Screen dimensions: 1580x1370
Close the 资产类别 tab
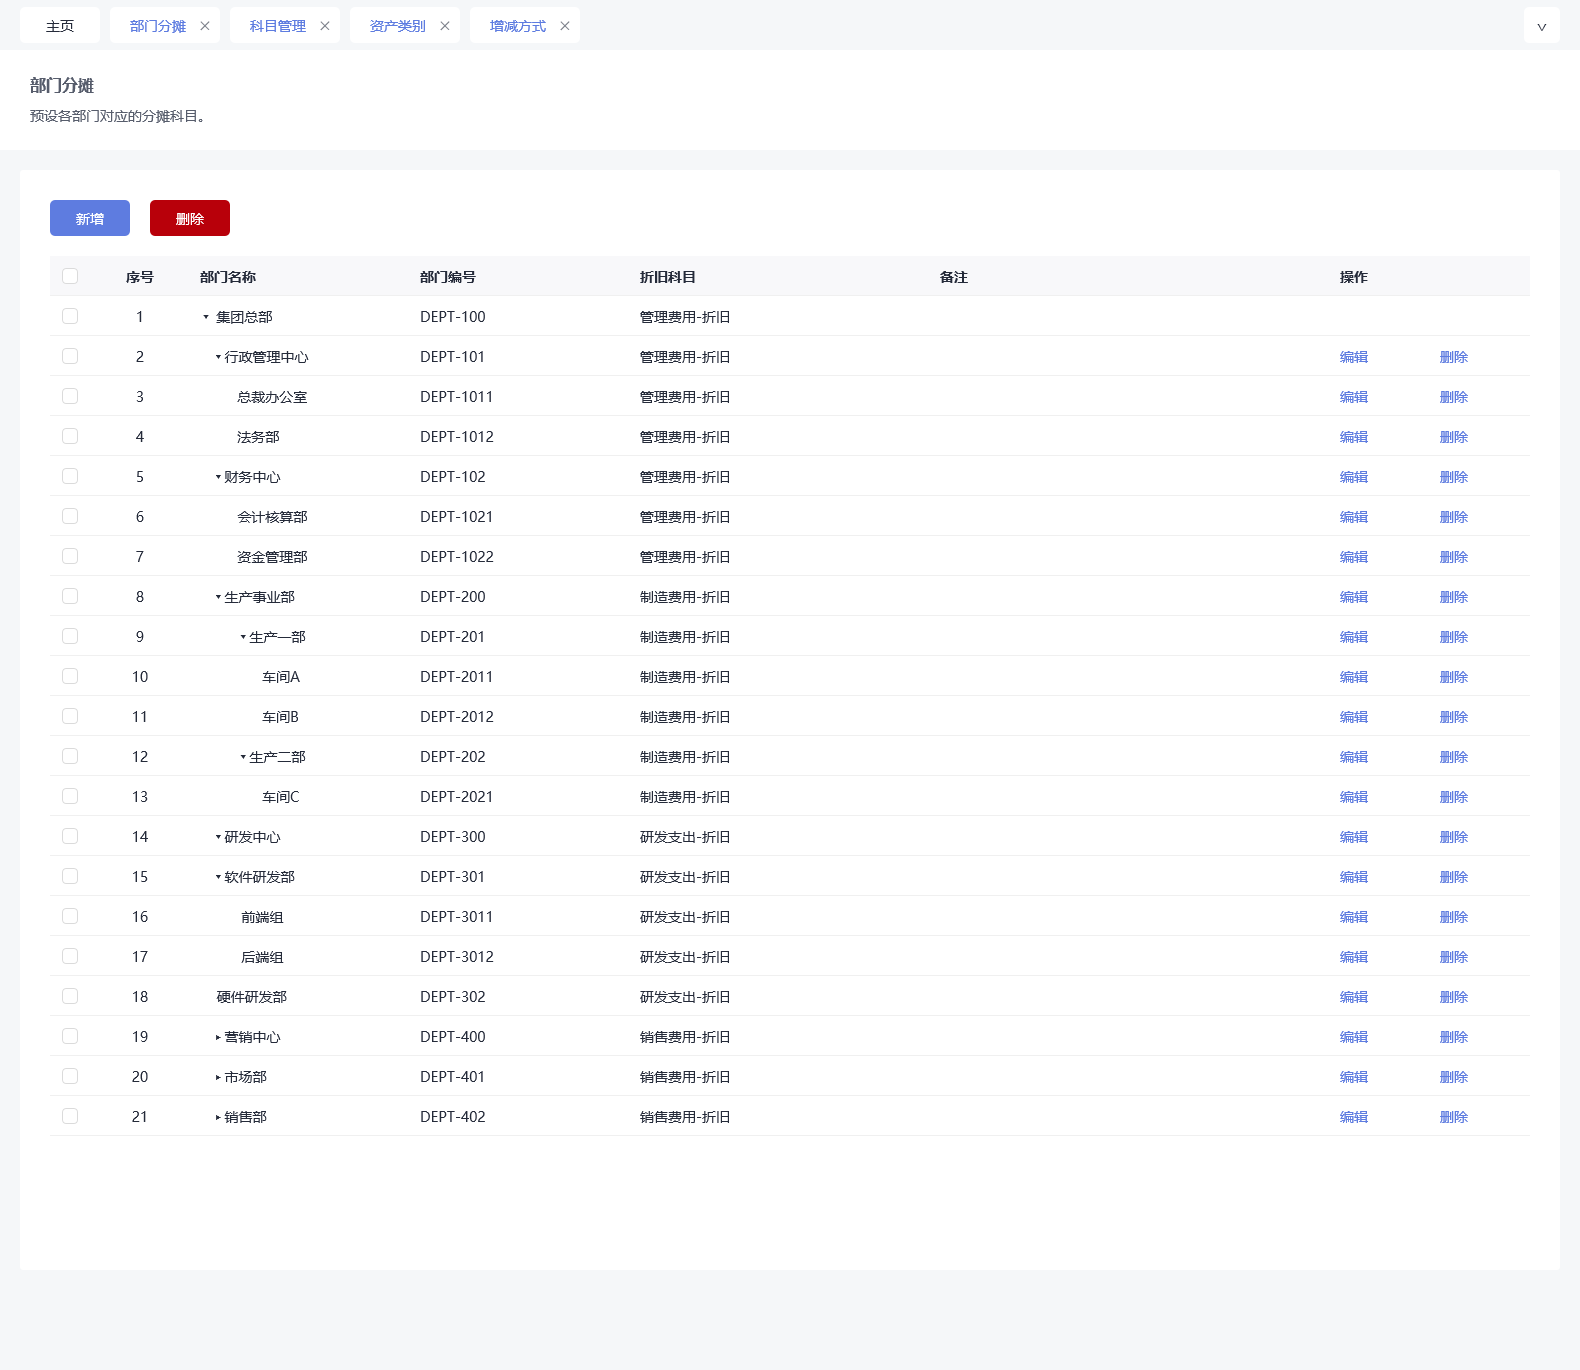click(x=445, y=26)
